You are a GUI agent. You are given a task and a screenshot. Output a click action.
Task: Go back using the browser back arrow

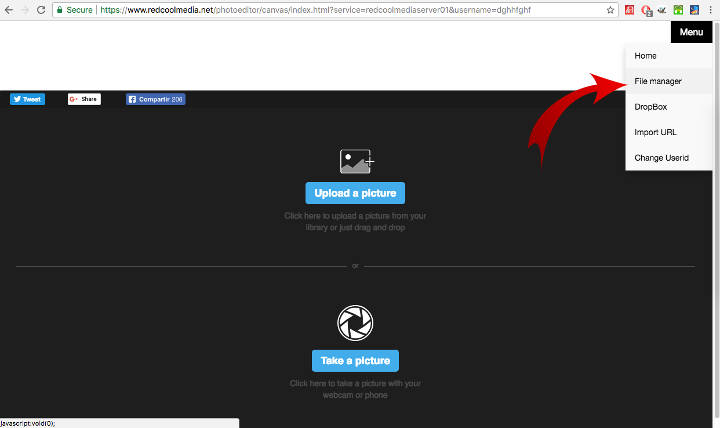tap(8, 9)
